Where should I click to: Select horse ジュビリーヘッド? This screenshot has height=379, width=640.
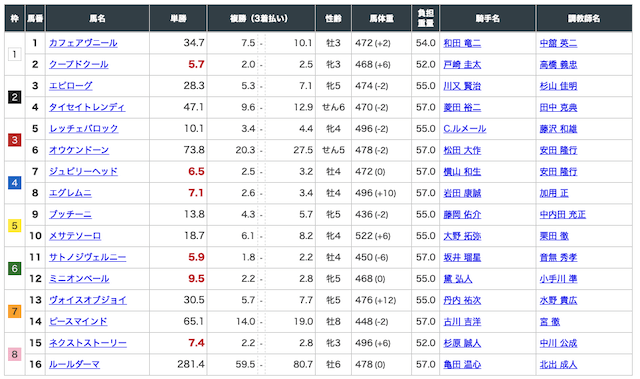pos(83,171)
